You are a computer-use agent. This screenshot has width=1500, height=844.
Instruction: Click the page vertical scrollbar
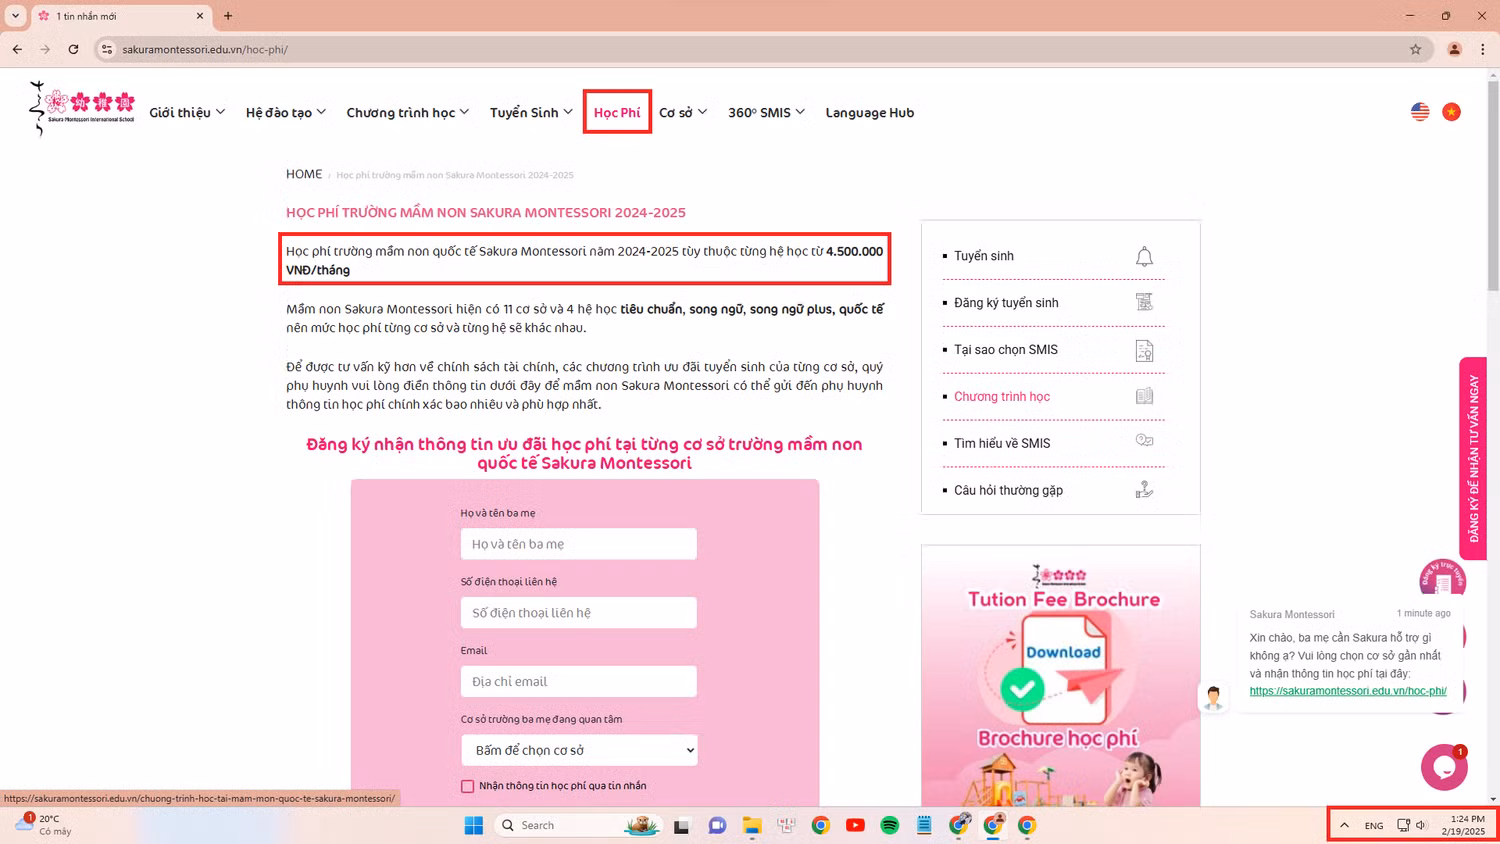(x=1493, y=185)
